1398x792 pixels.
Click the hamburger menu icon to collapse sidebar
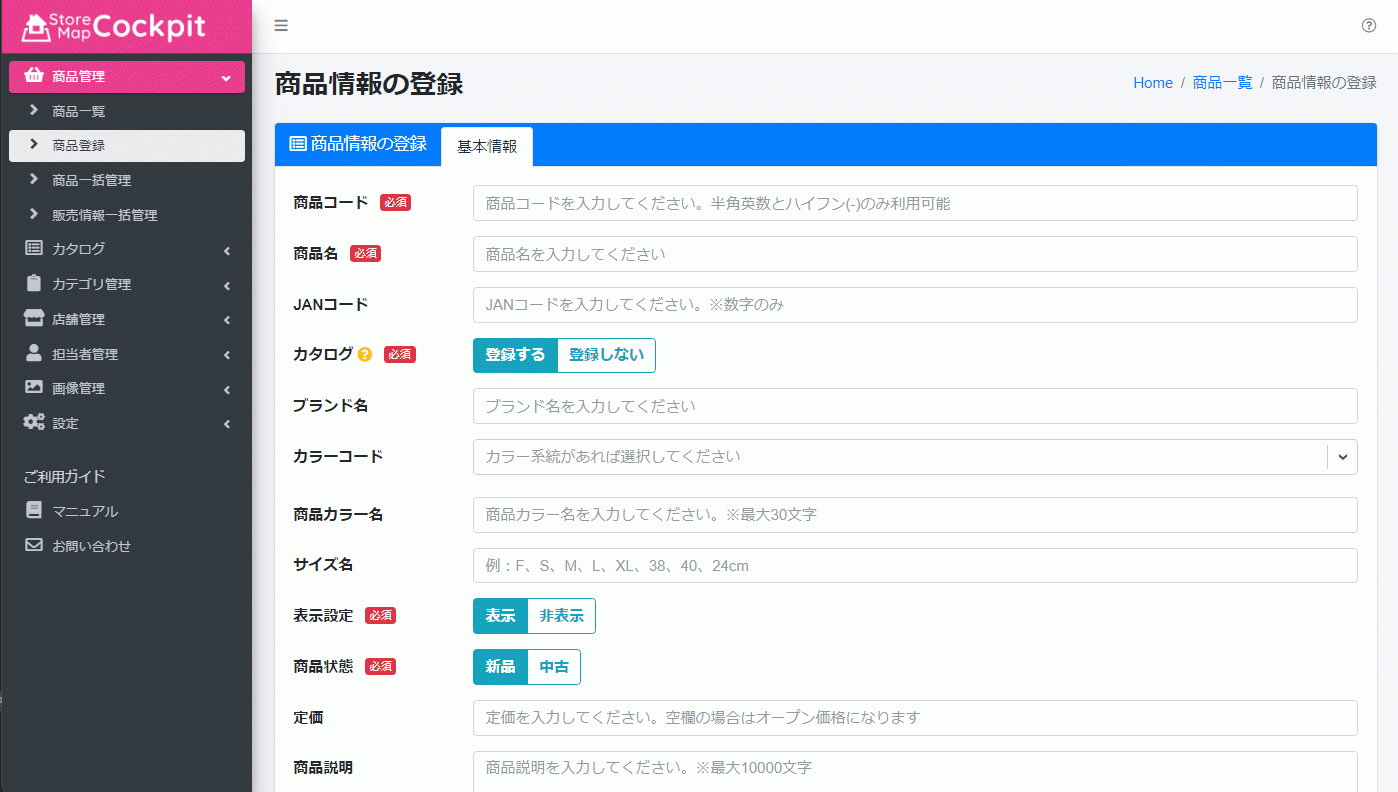pos(281,25)
